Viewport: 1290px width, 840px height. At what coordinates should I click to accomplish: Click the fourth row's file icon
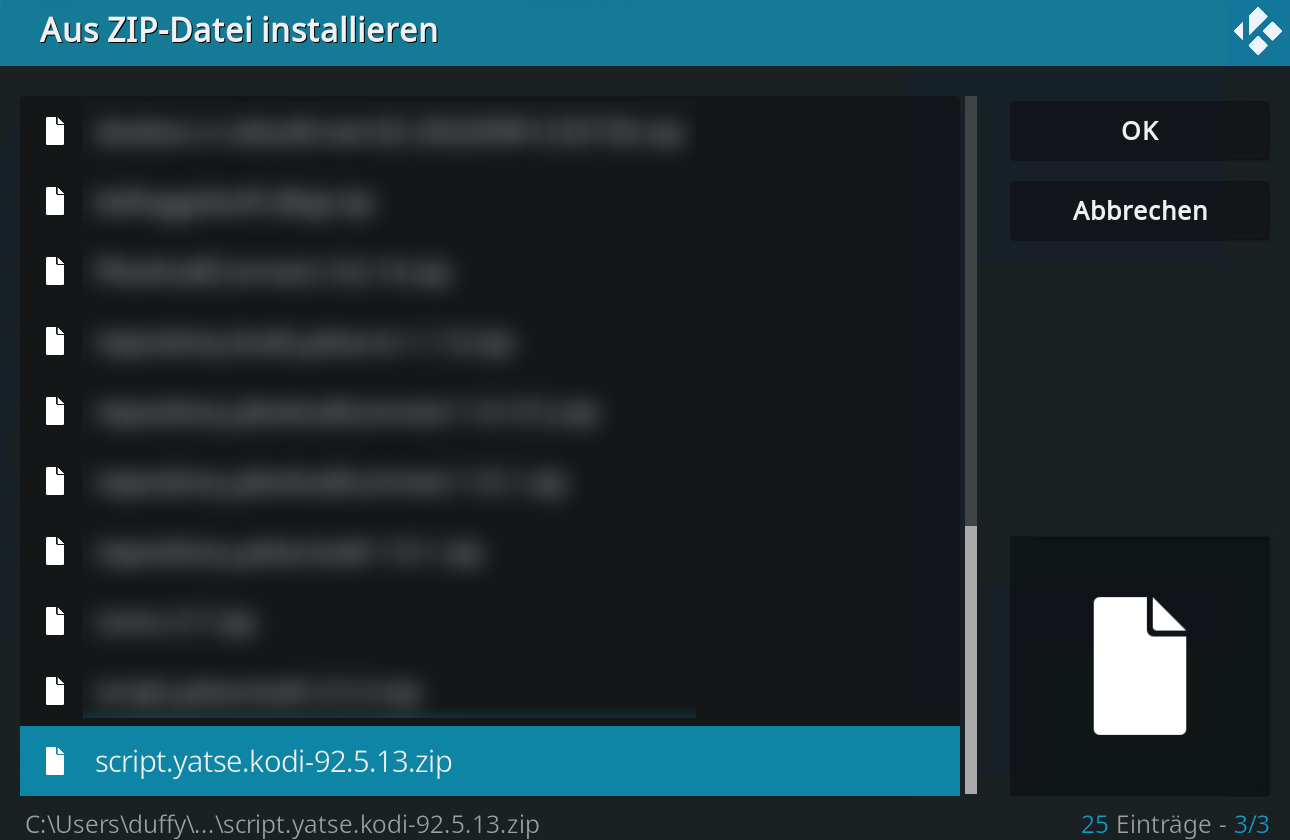tap(55, 341)
